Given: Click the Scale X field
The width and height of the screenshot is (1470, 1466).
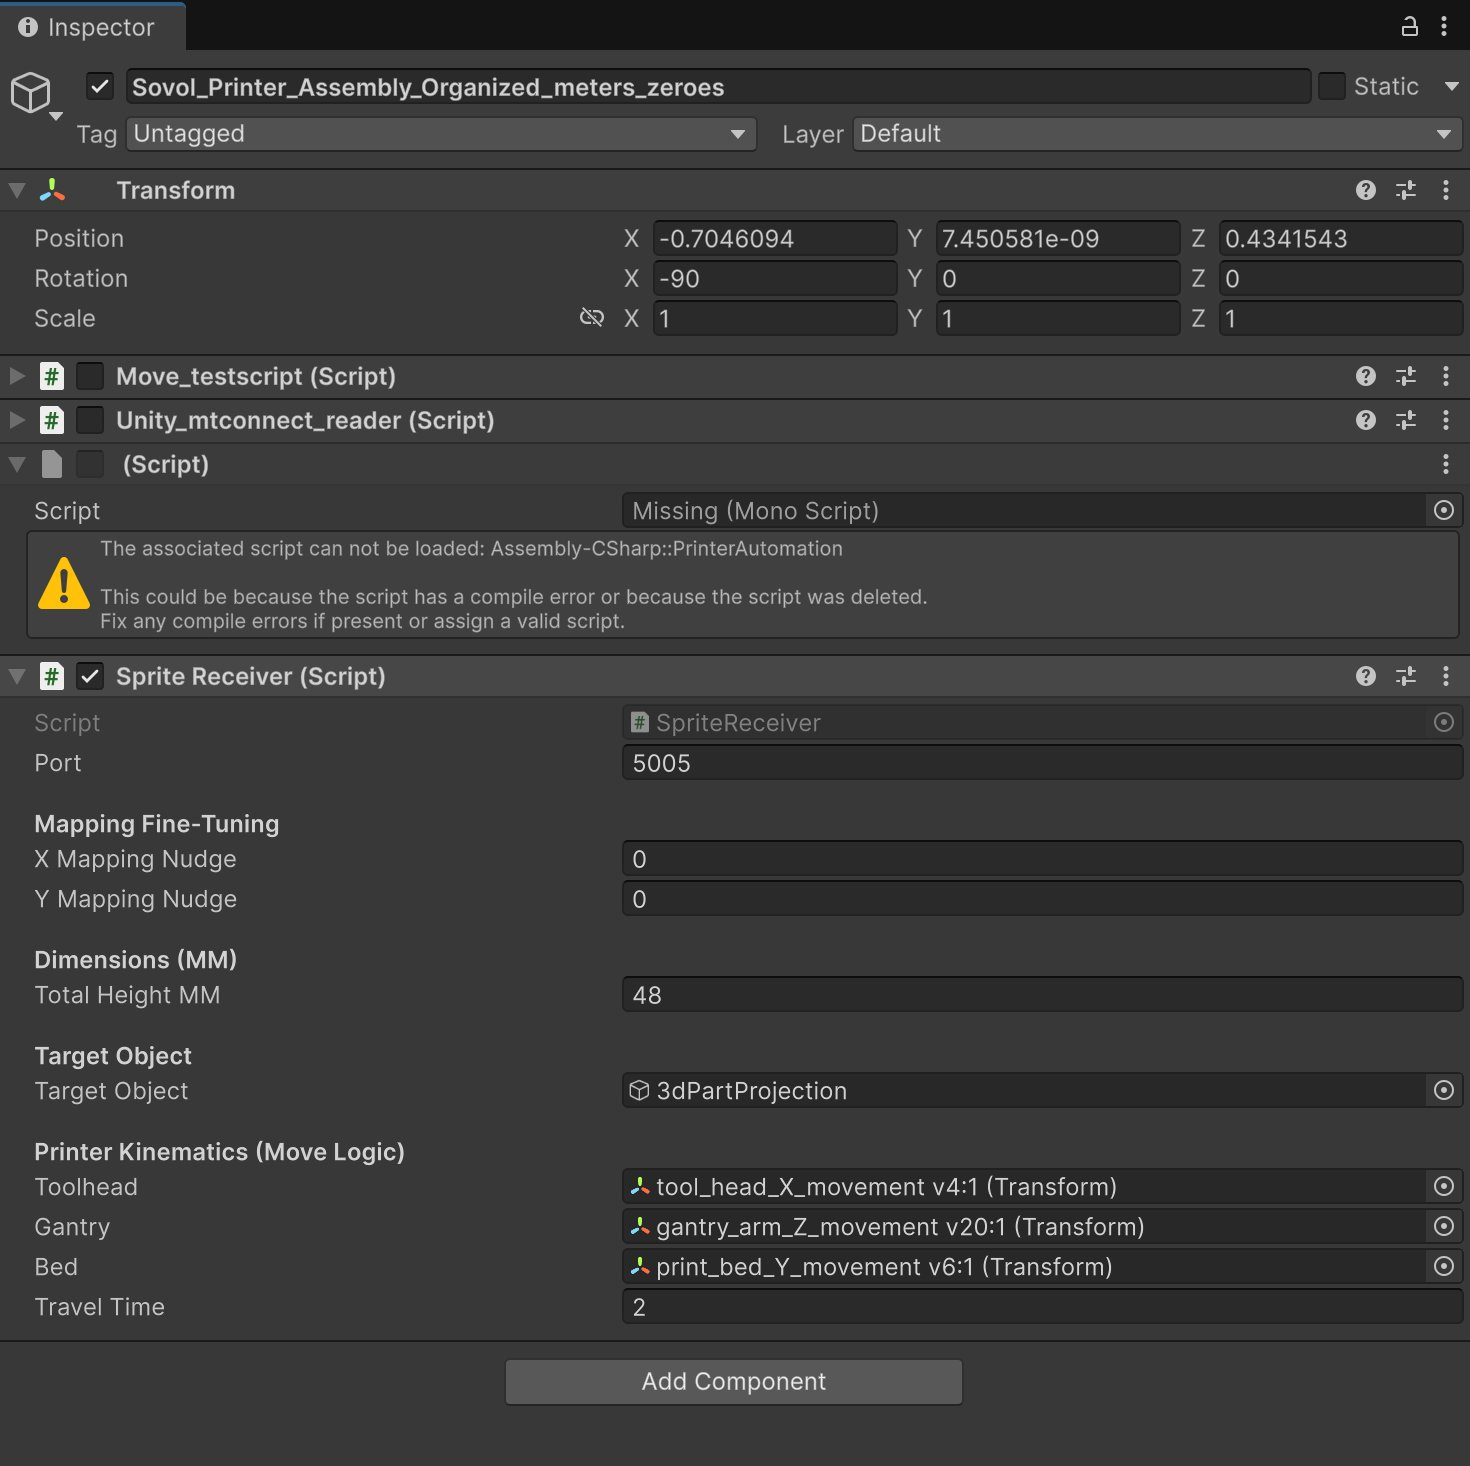Looking at the screenshot, I should (x=775, y=318).
